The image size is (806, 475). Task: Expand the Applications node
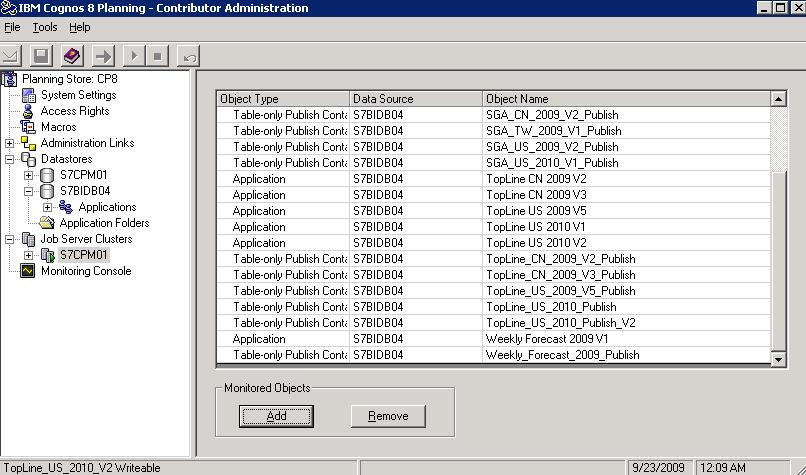click(x=47, y=207)
